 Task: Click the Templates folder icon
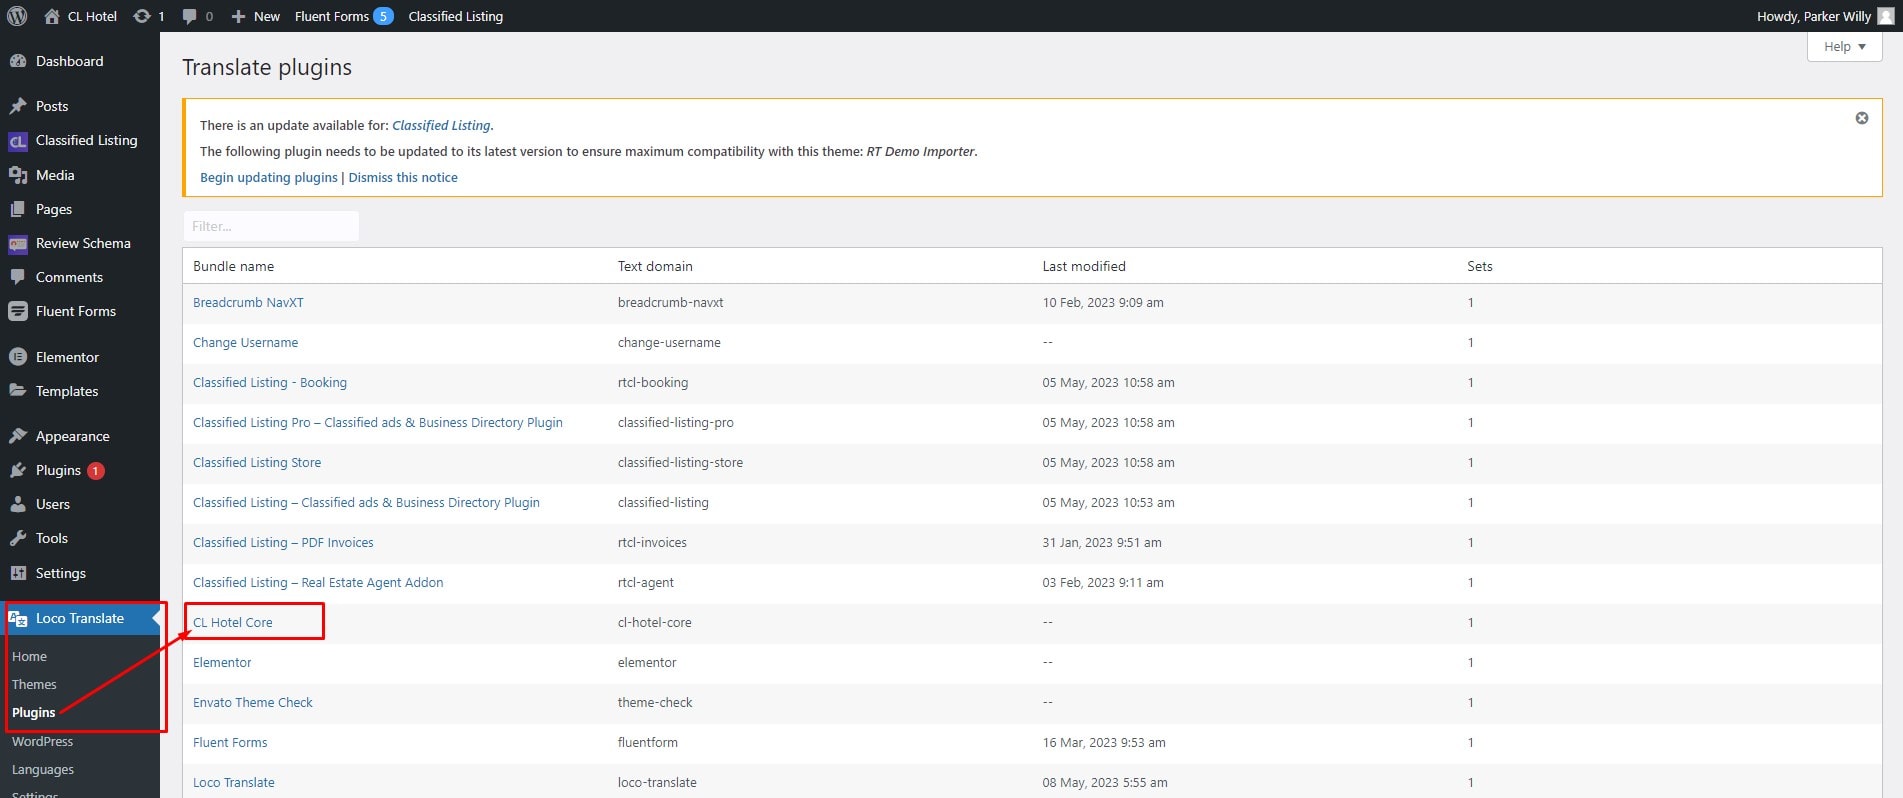(x=17, y=391)
